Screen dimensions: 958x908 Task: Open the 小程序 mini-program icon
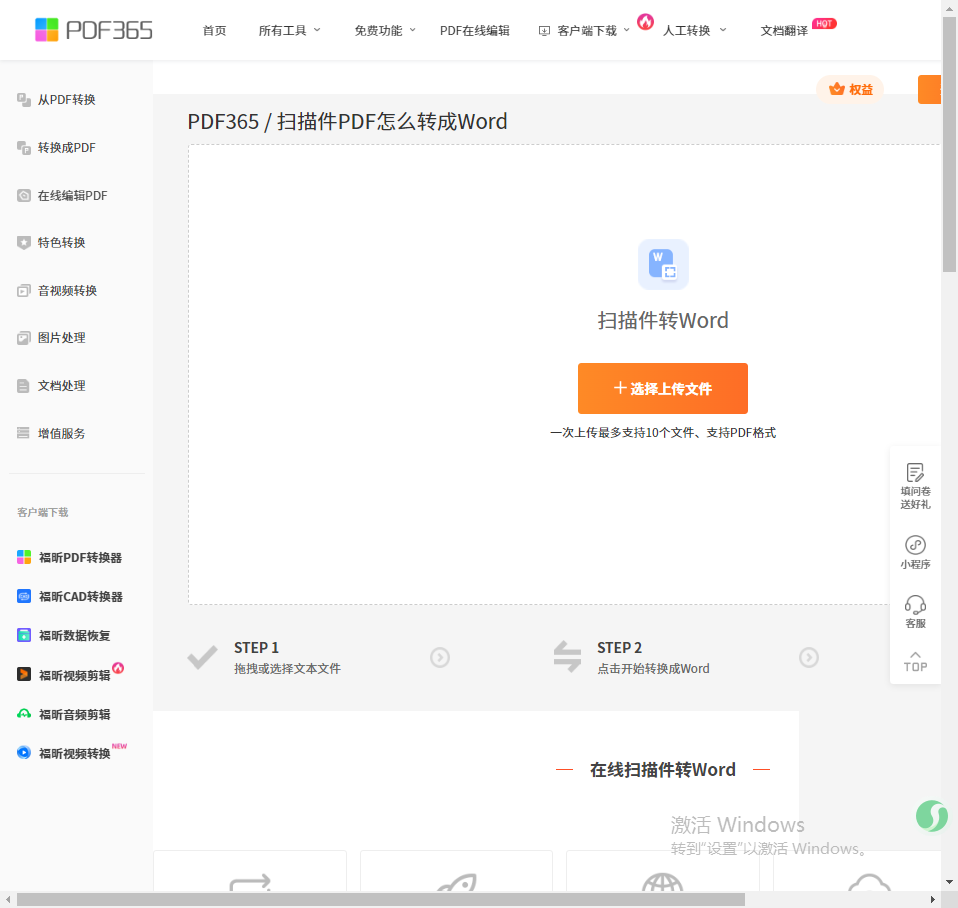coord(915,545)
